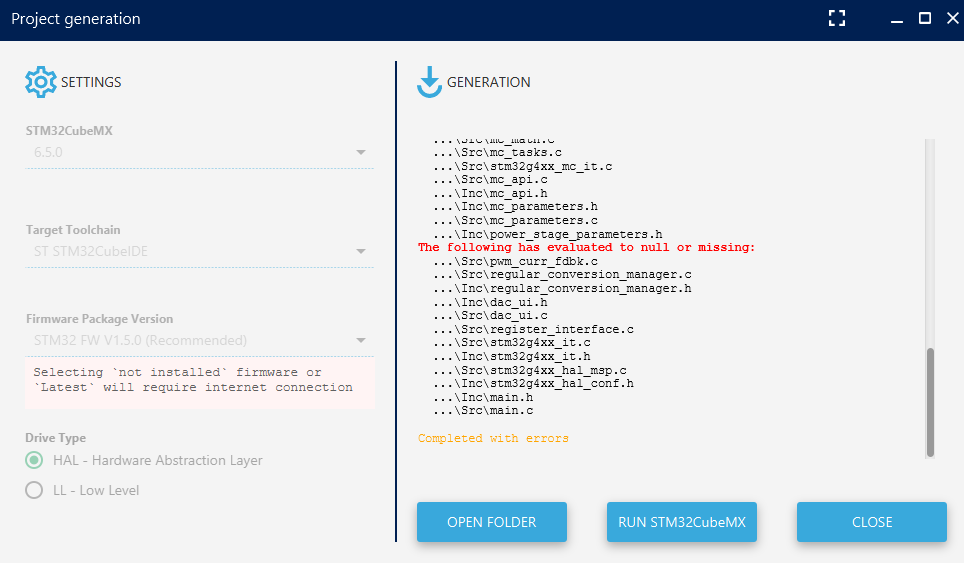Select LL - Low Level radio button
The height and width of the screenshot is (563, 964).
pos(34,490)
